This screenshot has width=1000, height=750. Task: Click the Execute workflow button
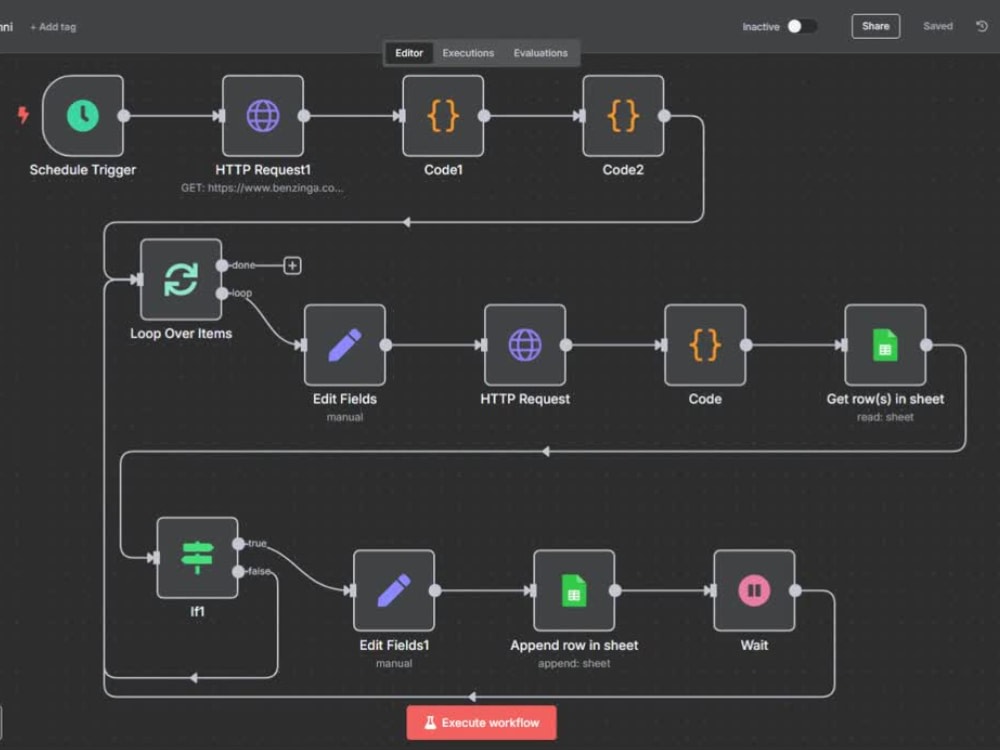coord(482,723)
